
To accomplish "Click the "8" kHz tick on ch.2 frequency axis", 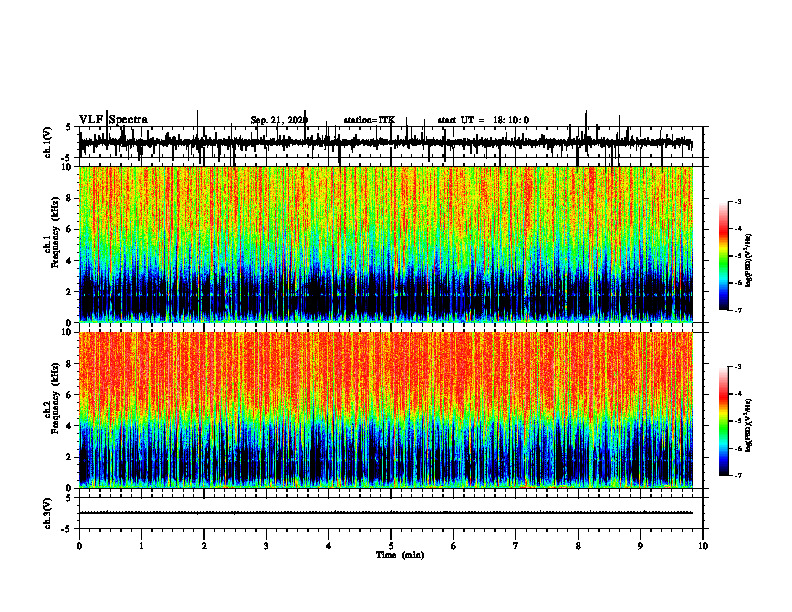I will coord(71,364).
